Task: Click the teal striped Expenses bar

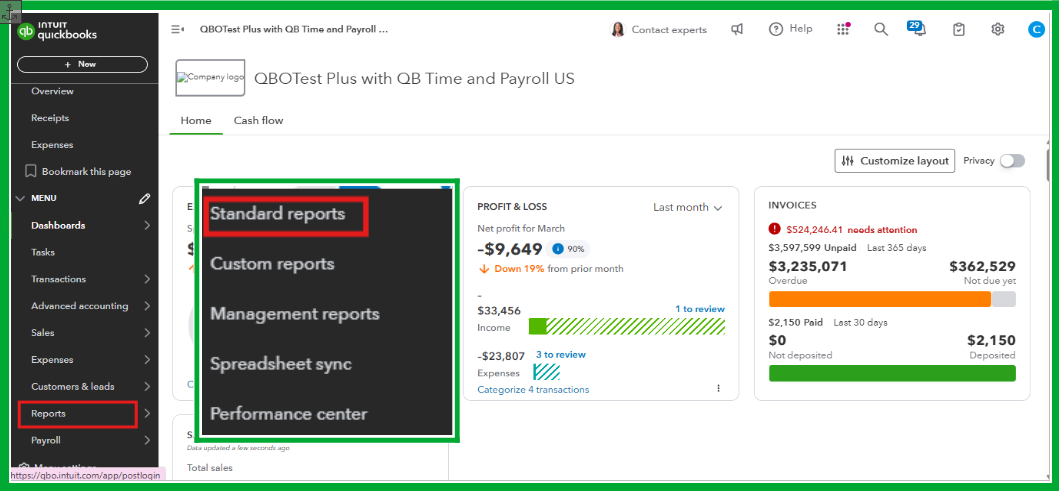Action: point(546,372)
